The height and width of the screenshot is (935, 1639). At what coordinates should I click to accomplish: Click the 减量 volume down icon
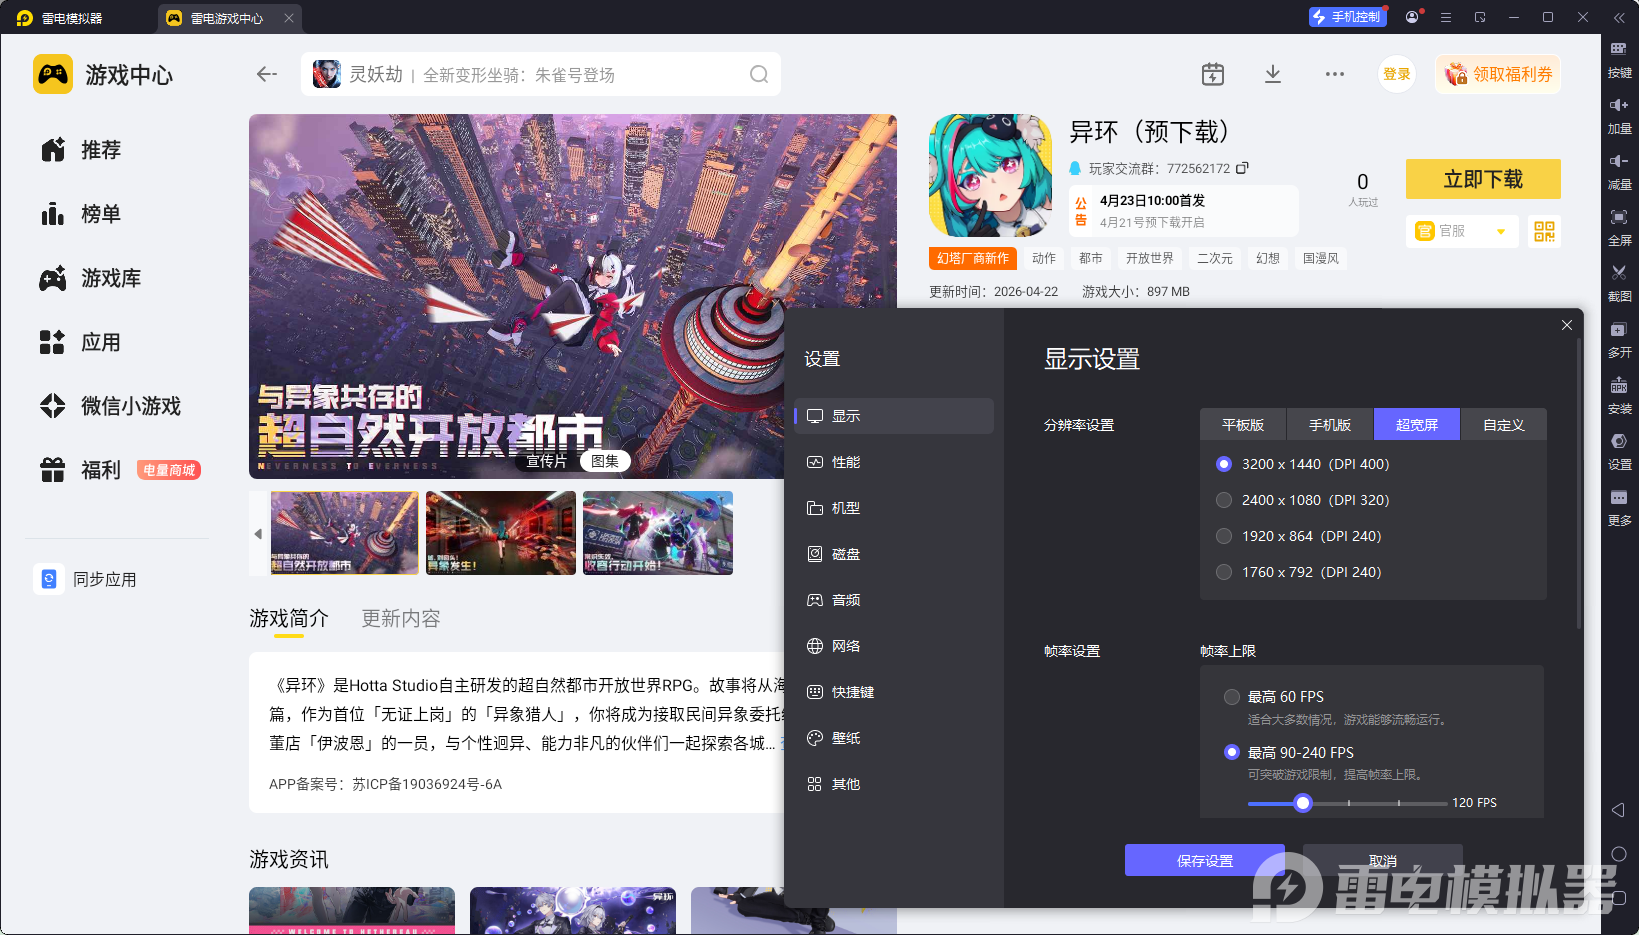click(x=1619, y=161)
